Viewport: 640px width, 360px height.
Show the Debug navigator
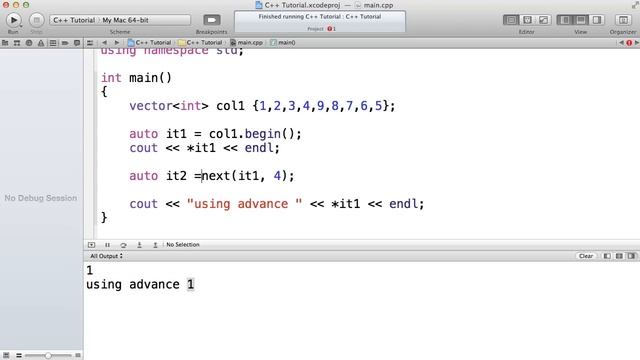(x=53, y=42)
